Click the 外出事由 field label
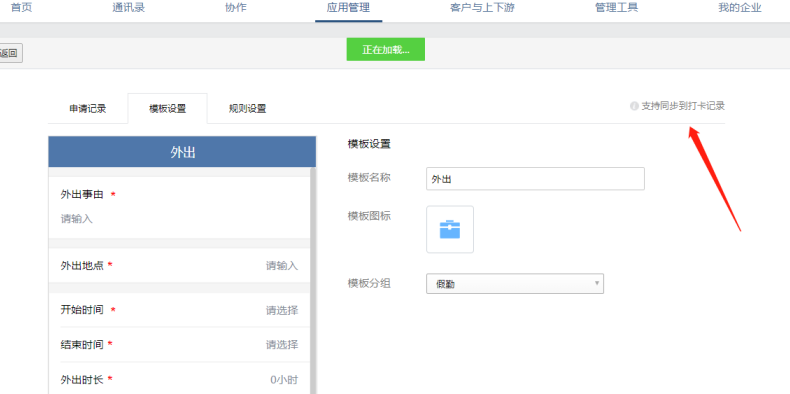This screenshot has height=394, width=790. coord(82,194)
